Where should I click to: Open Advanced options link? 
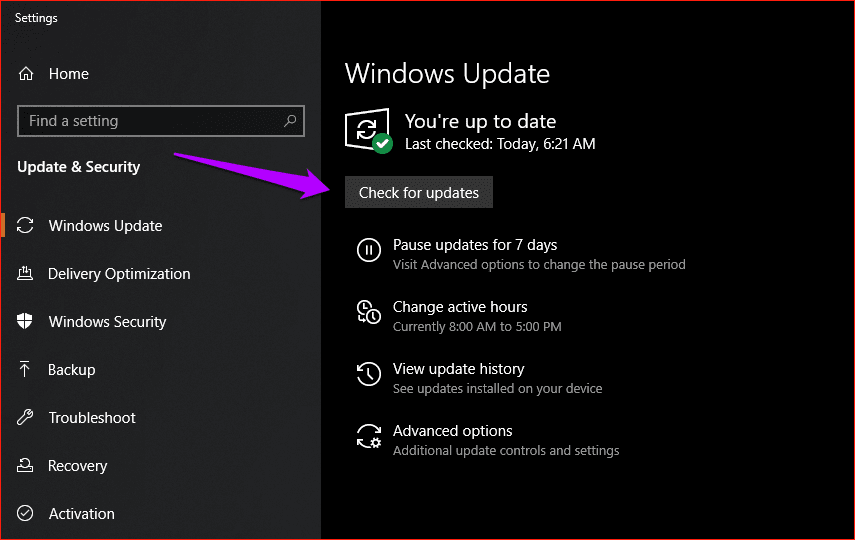coord(453,431)
